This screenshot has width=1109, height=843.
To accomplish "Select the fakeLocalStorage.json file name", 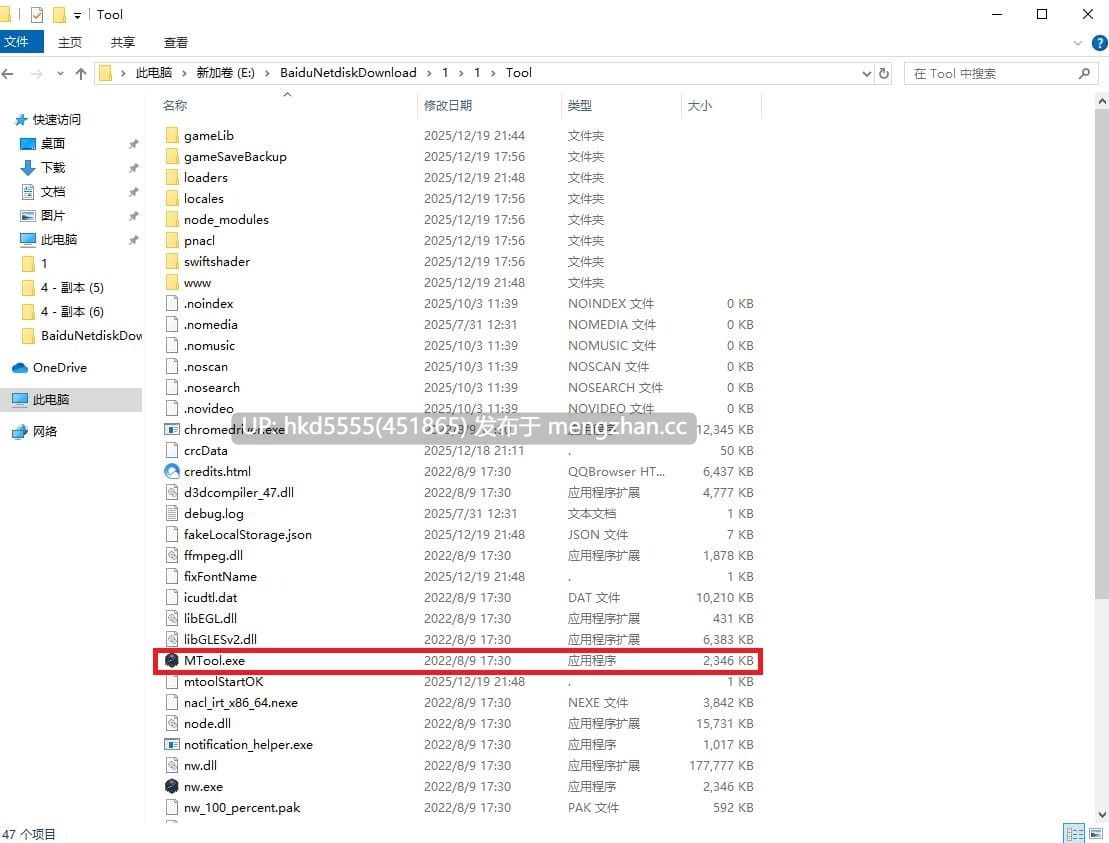I will [248, 535].
